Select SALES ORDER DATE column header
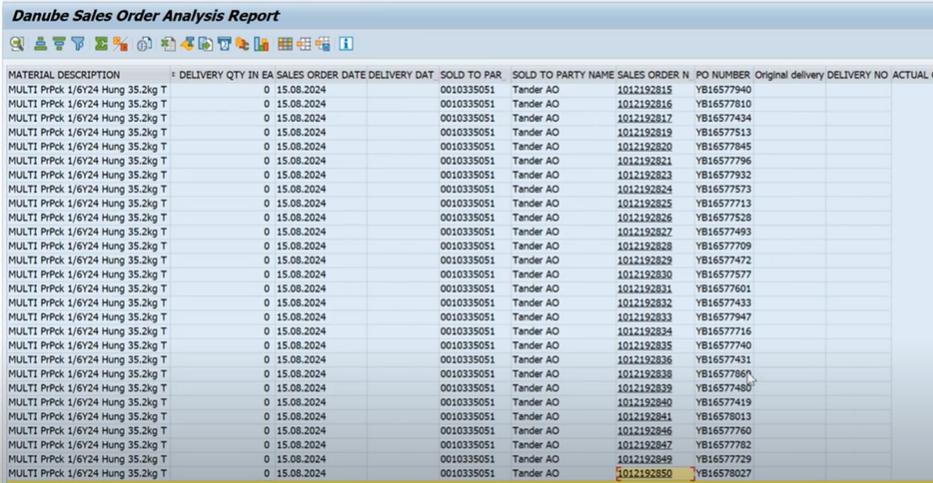933x483 pixels. [x=321, y=75]
